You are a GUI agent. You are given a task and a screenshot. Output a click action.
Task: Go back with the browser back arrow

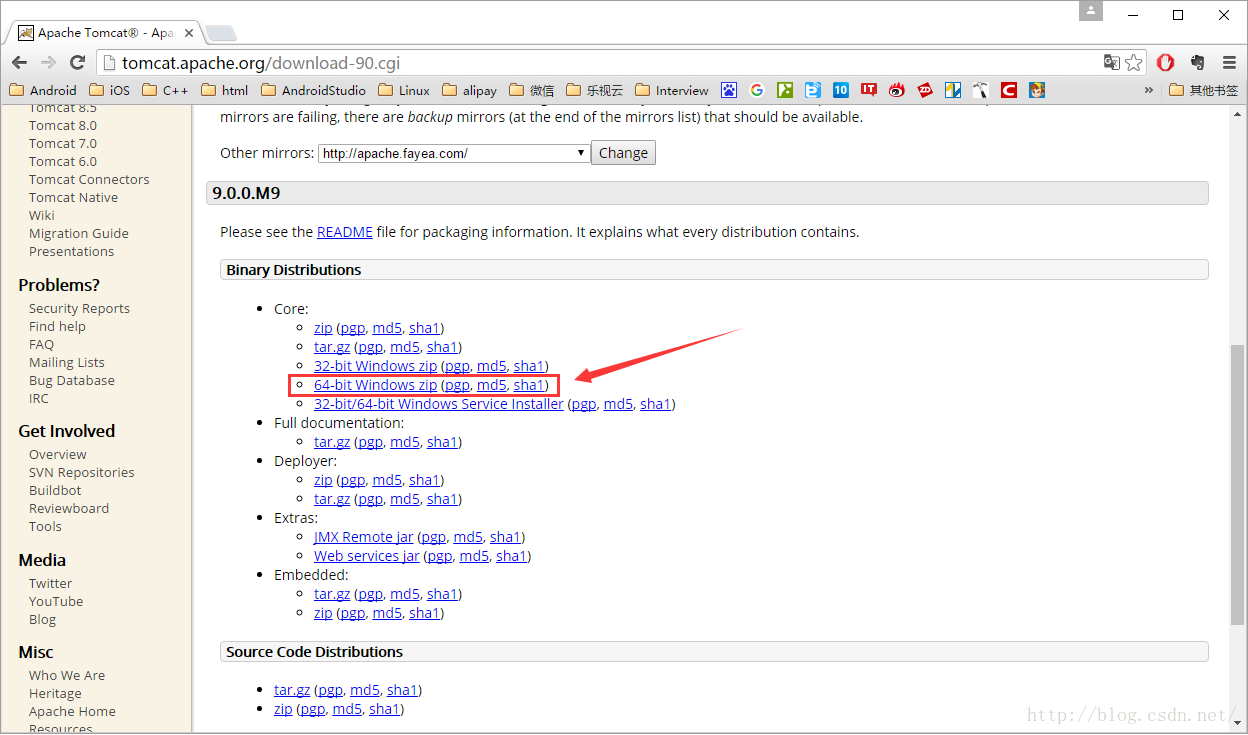point(19,62)
